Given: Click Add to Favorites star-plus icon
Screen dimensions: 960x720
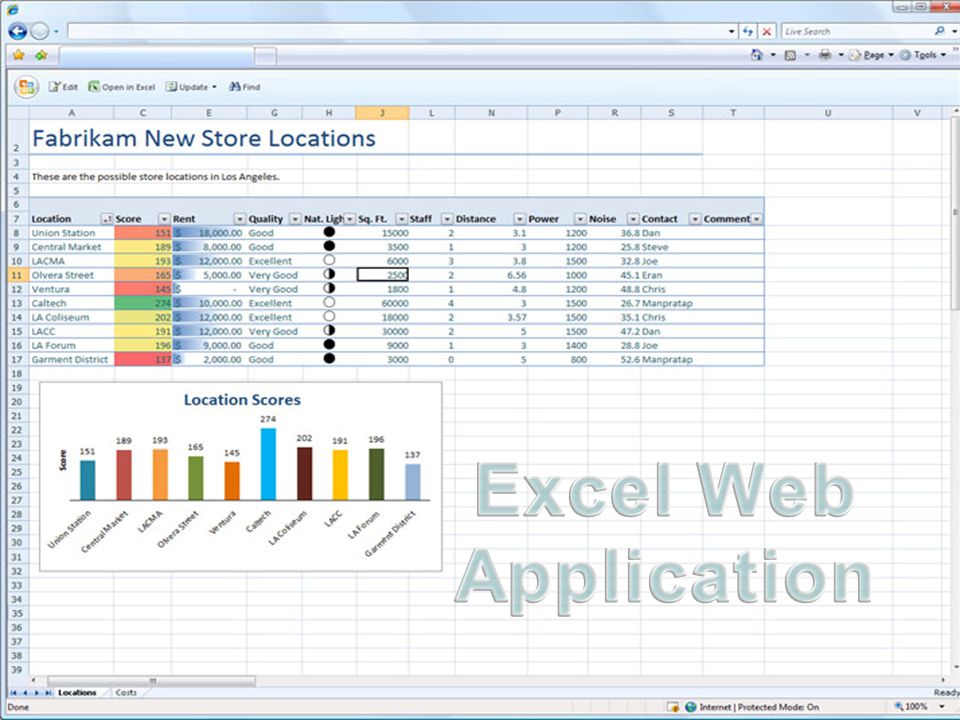Looking at the screenshot, I should tap(41, 55).
